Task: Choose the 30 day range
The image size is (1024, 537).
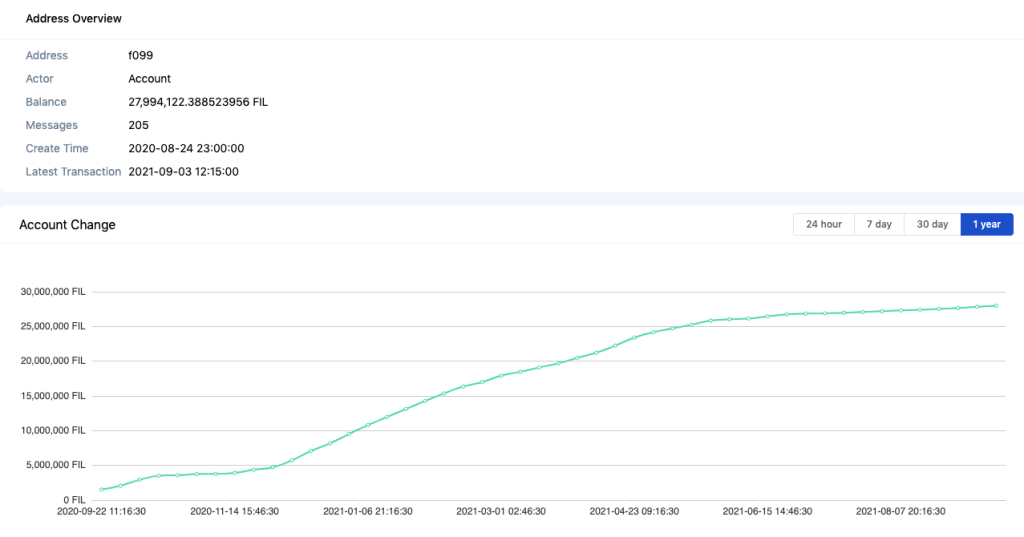Action: click(x=932, y=225)
